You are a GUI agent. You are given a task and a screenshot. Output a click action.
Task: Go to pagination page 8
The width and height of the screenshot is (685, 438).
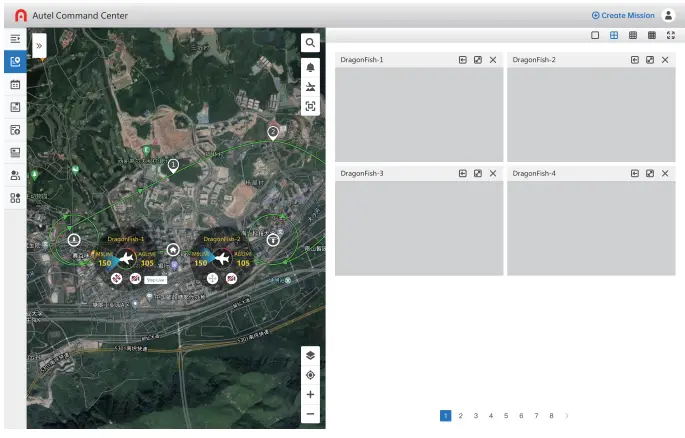(551, 416)
